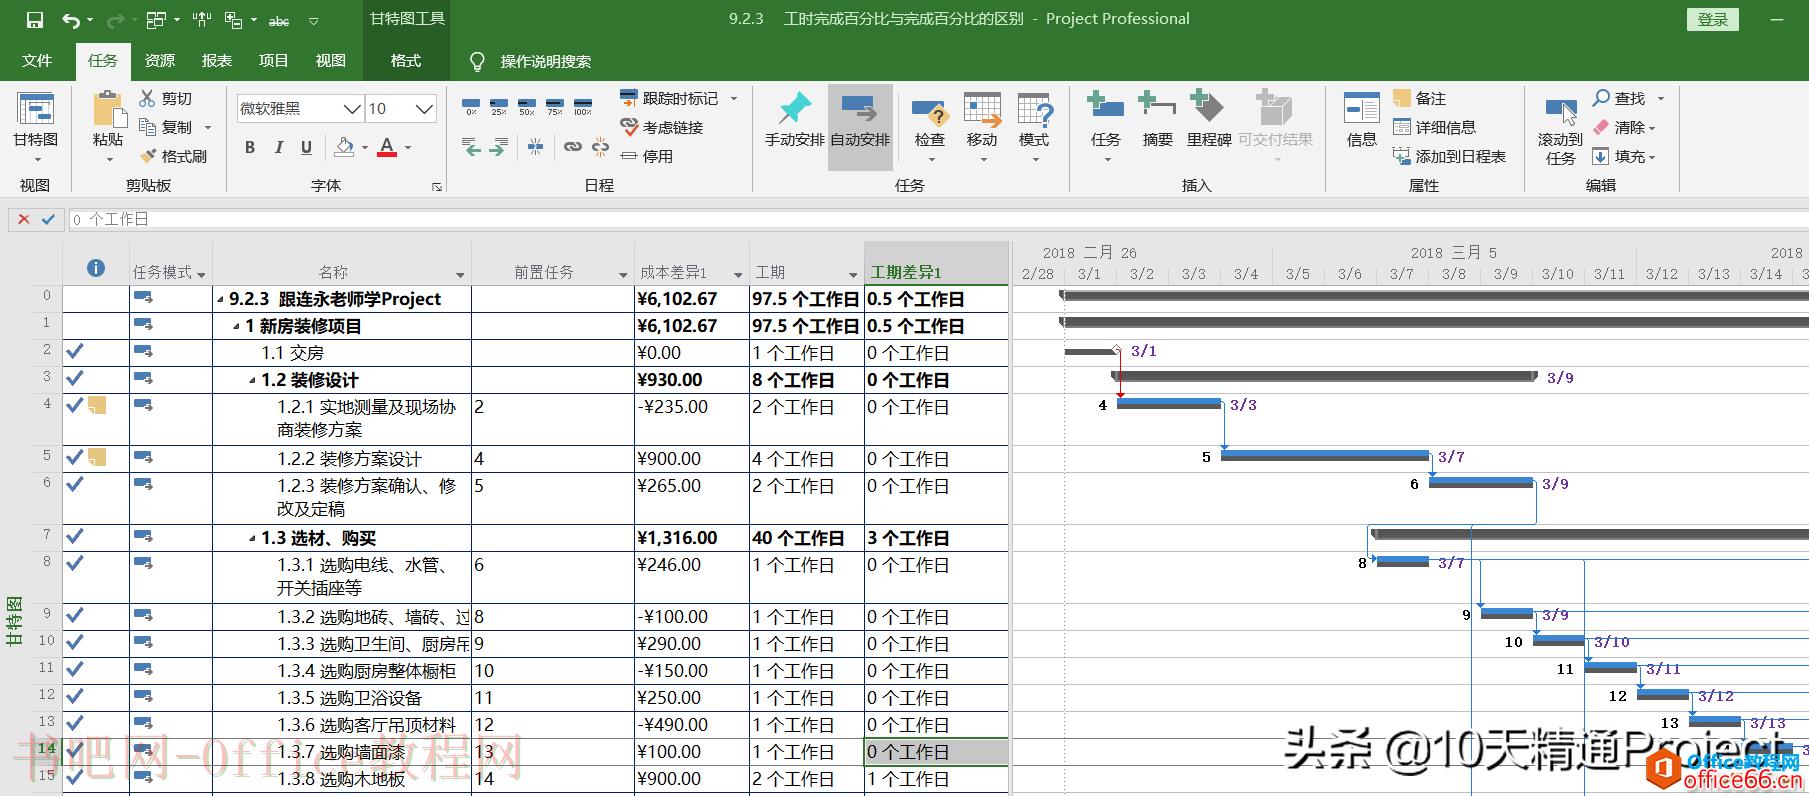Select the Cost Variance1 column header
This screenshot has width=1809, height=796.
[x=692, y=263]
